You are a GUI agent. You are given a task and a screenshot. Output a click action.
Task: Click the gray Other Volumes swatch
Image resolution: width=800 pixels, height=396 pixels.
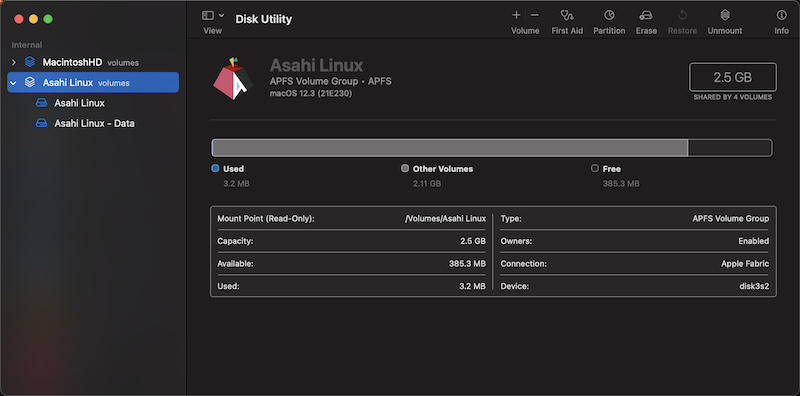[x=405, y=168]
